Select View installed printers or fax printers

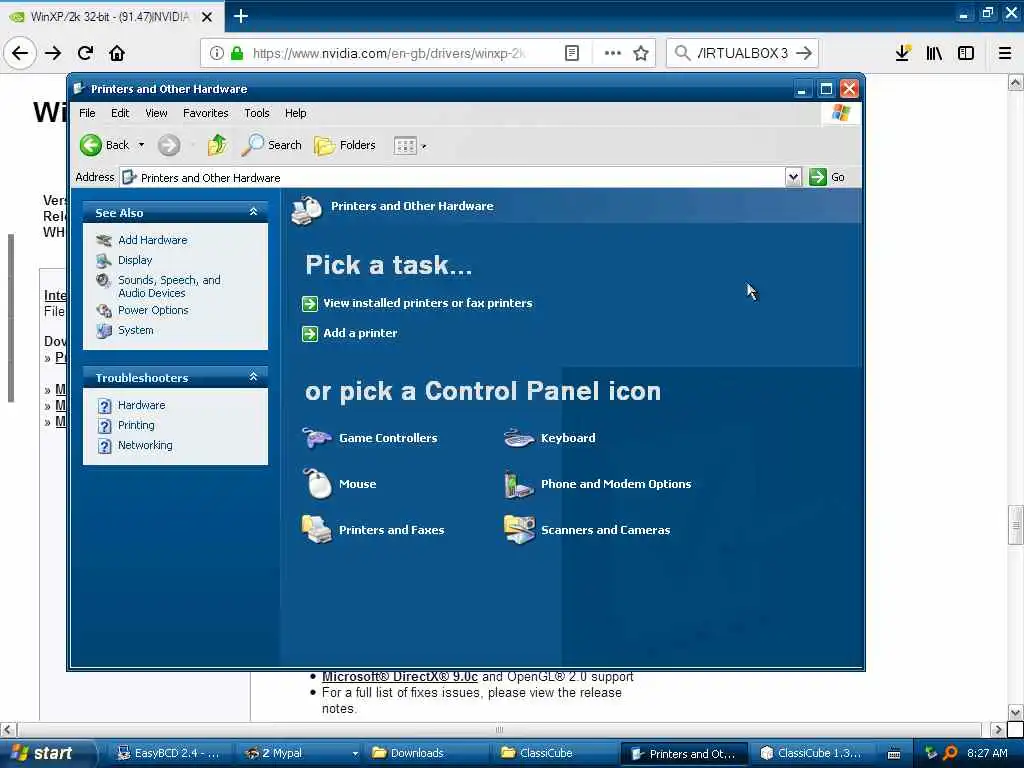click(x=427, y=303)
